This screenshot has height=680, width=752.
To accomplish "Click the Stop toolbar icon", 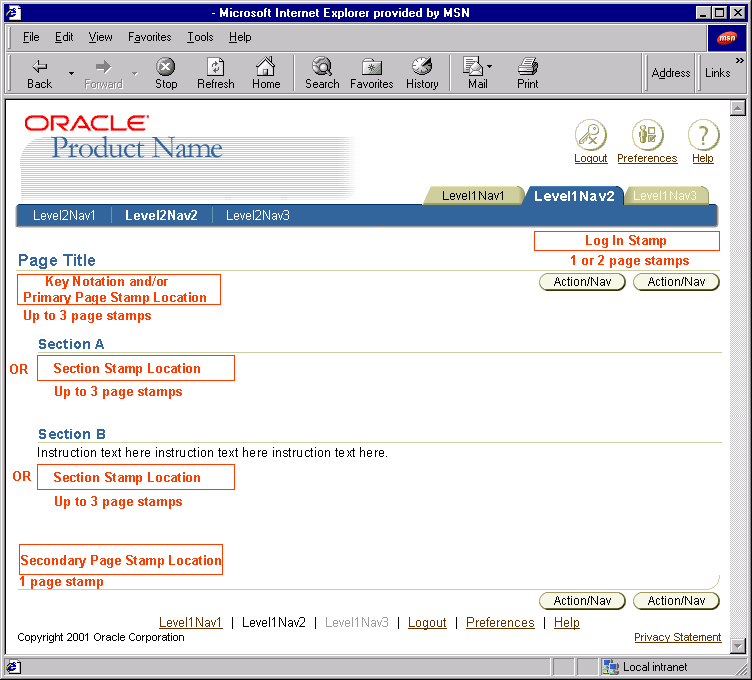I will pos(166,73).
